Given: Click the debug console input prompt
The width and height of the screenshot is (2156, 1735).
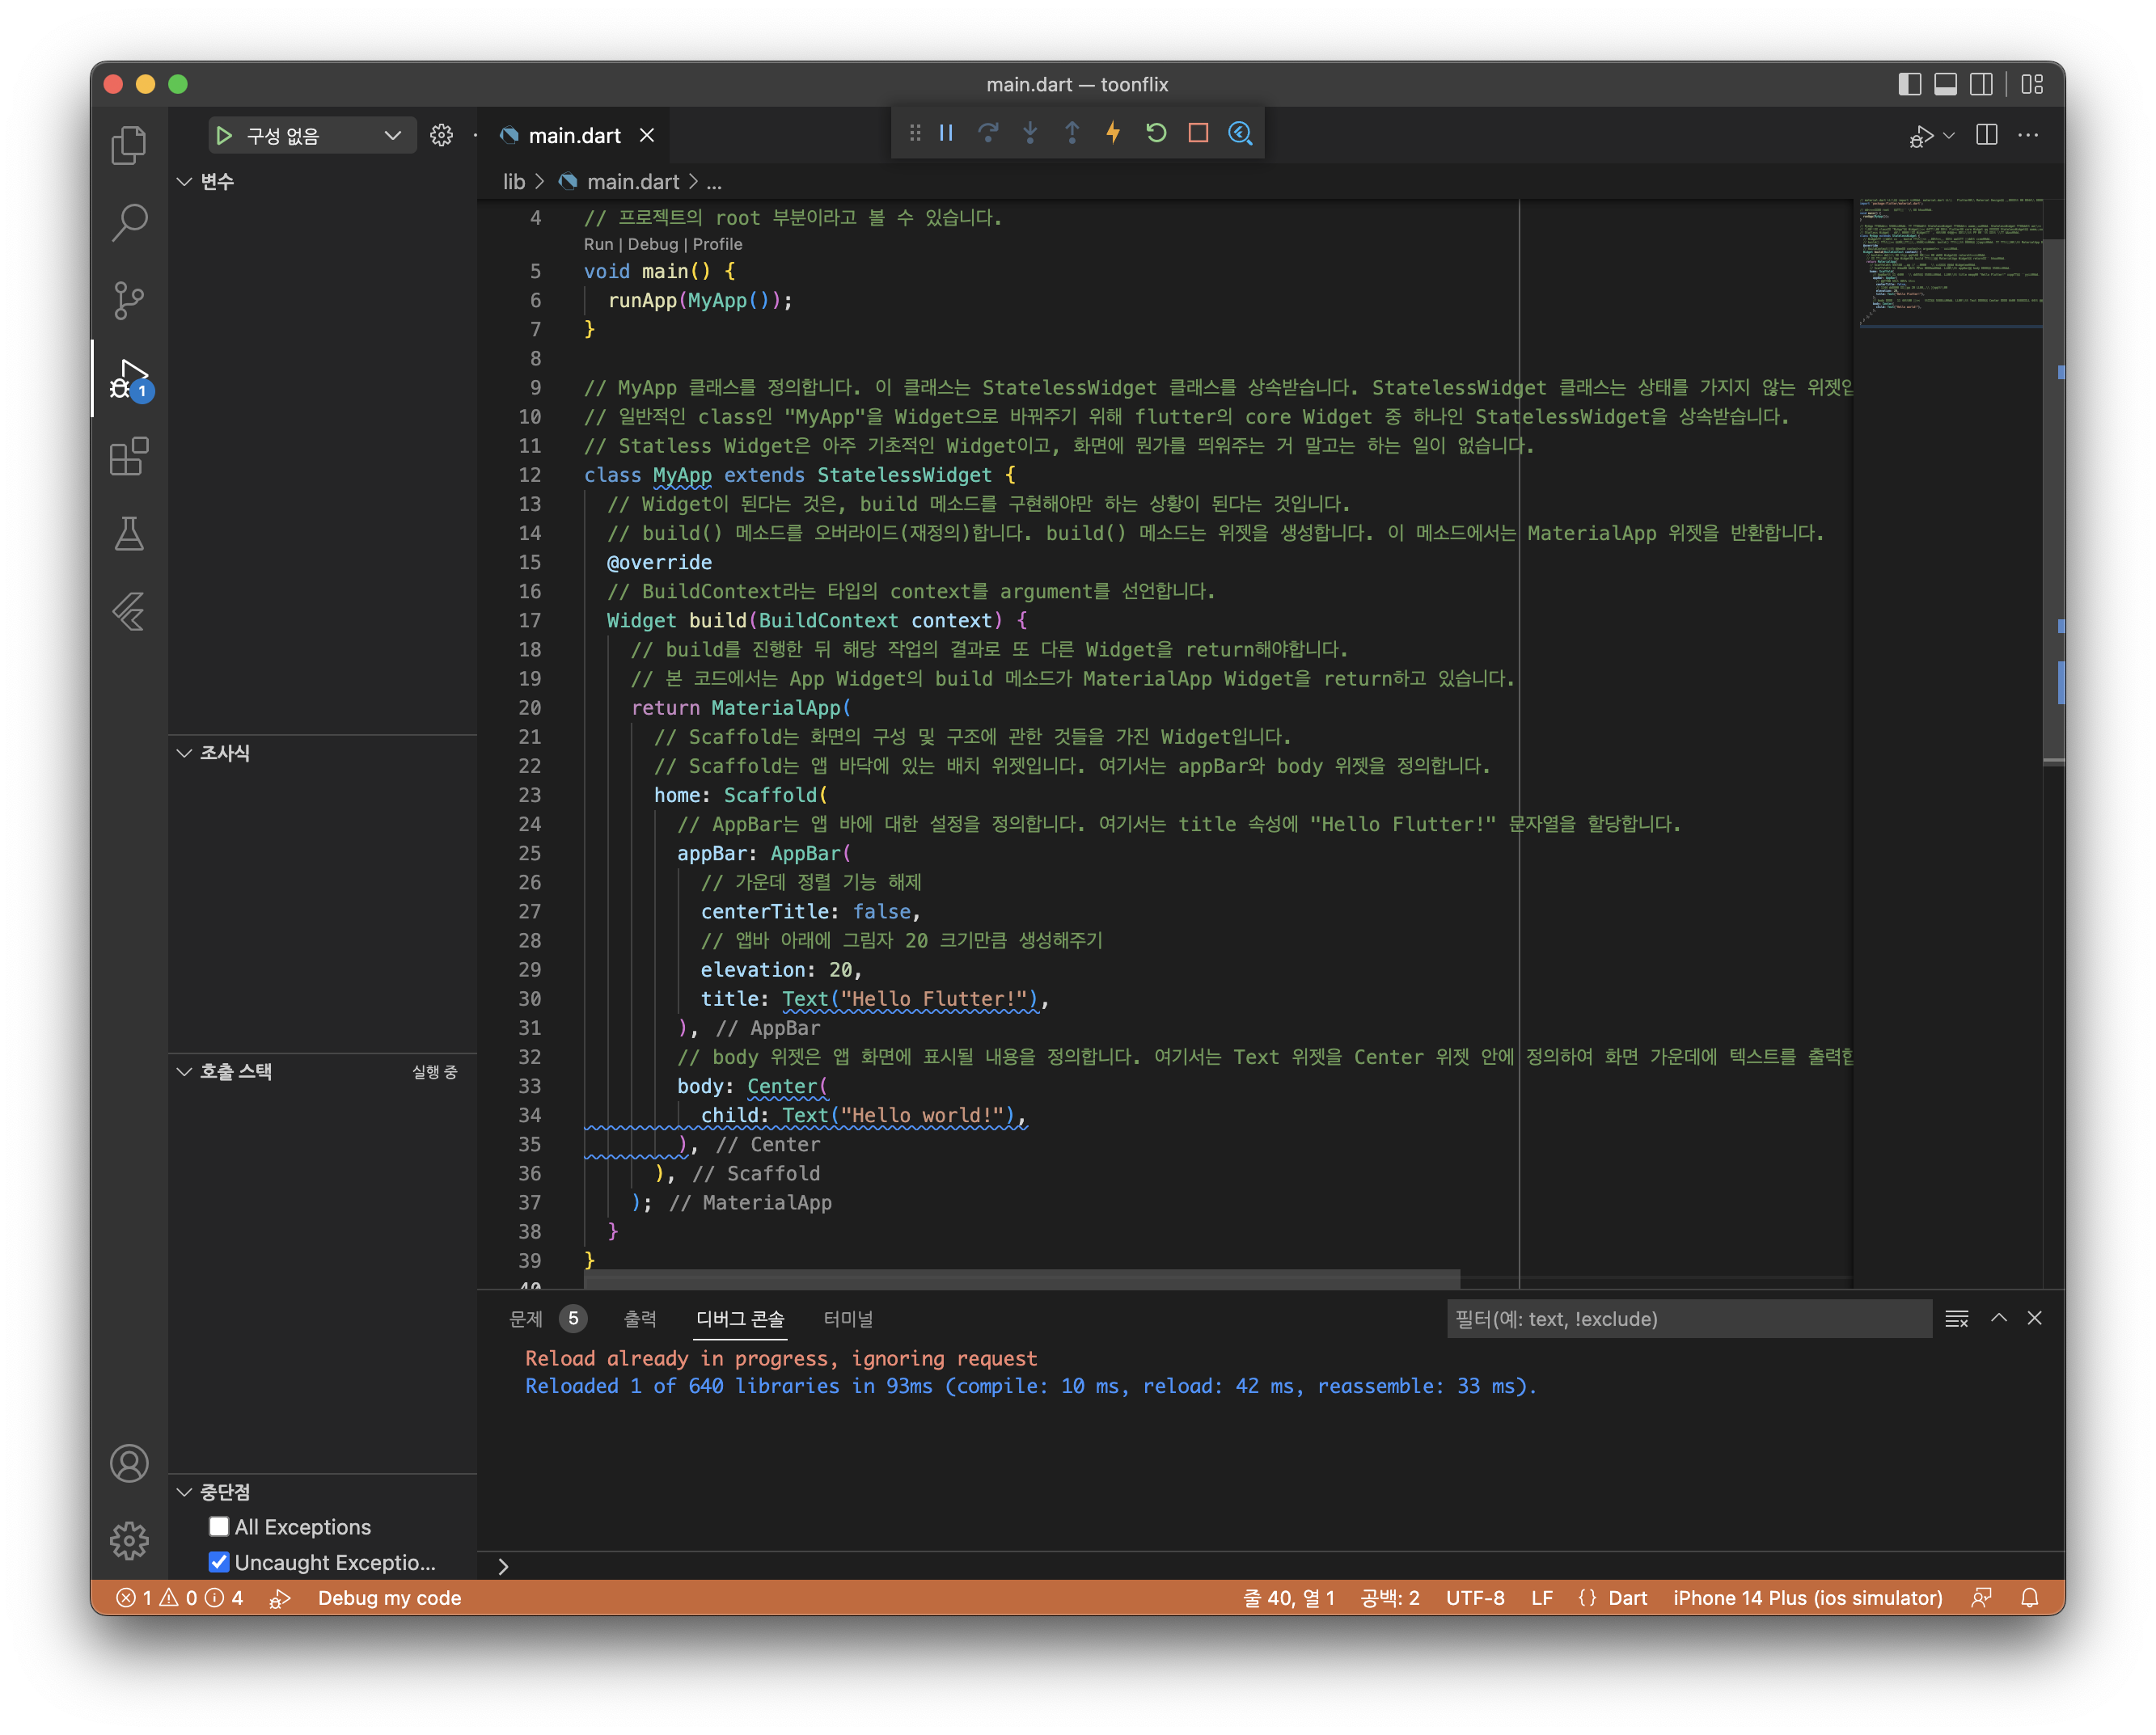Looking at the screenshot, I should point(1270,1565).
